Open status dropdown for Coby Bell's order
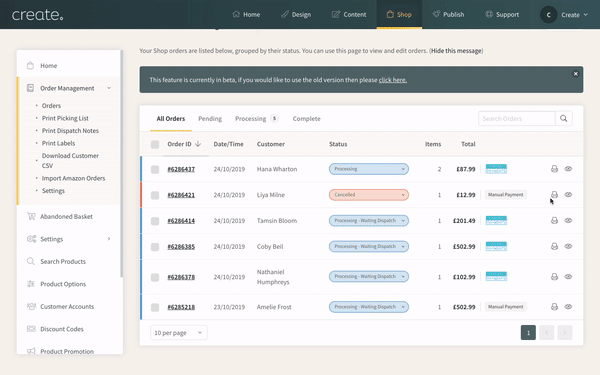 (x=369, y=246)
